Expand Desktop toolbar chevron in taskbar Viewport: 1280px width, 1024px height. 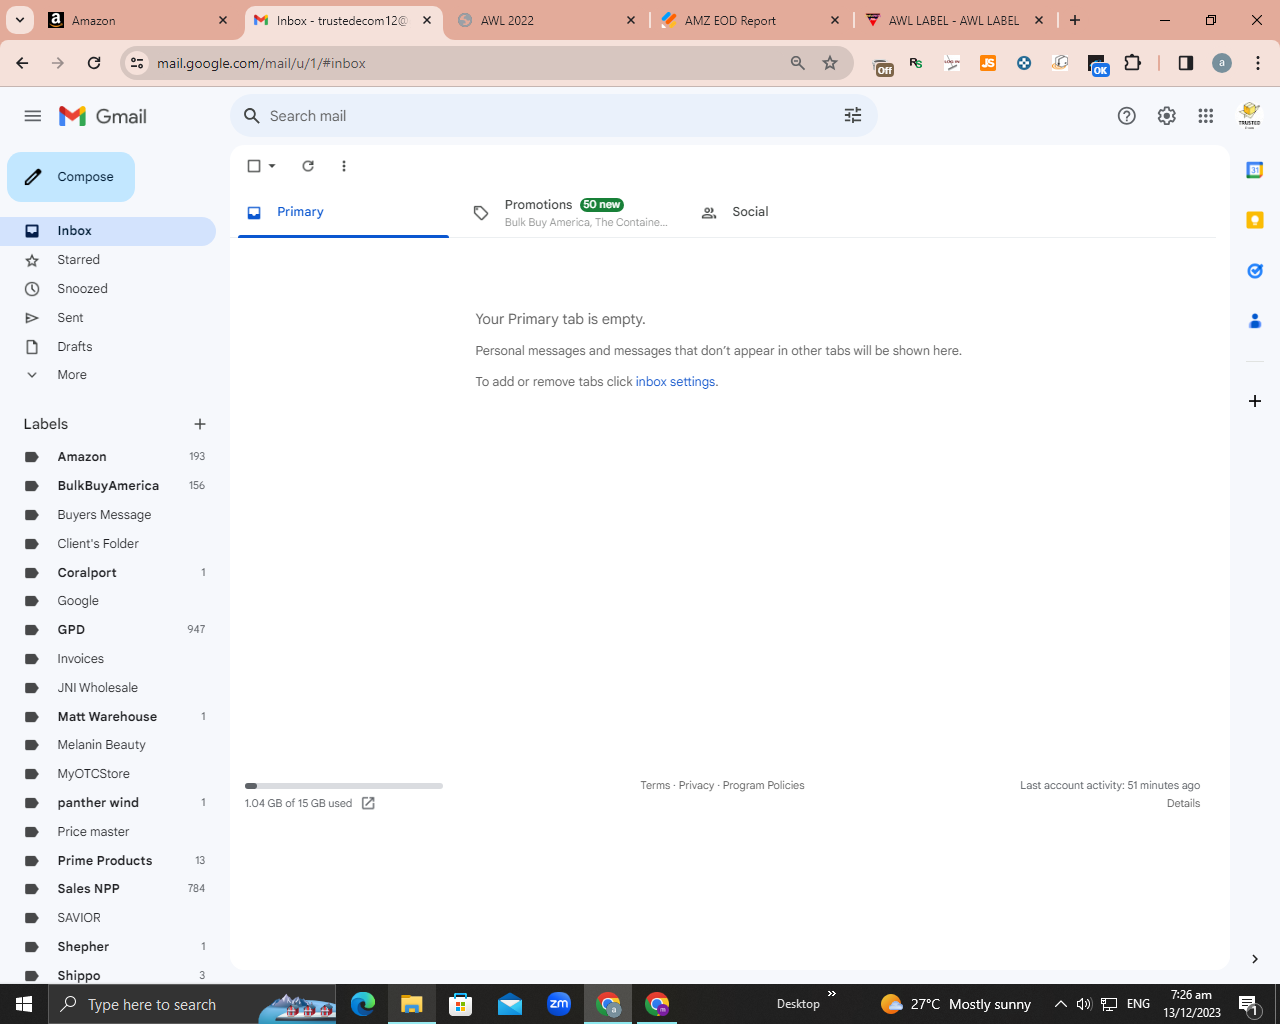[831, 994]
